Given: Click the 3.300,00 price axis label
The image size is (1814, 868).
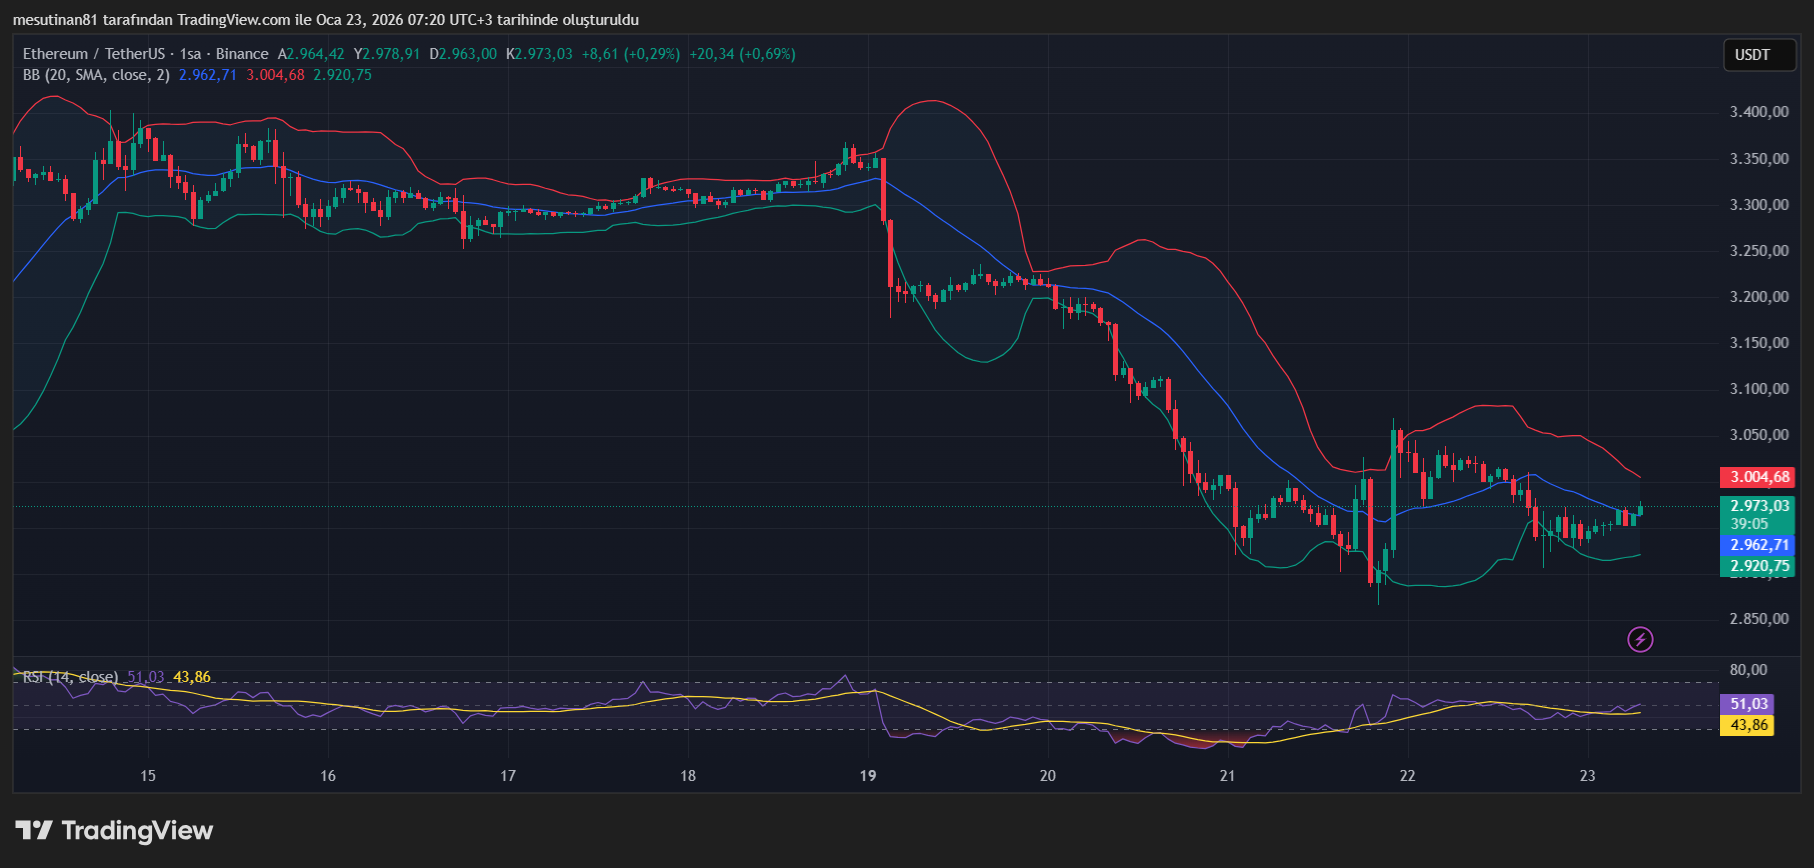Looking at the screenshot, I should (x=1759, y=205).
